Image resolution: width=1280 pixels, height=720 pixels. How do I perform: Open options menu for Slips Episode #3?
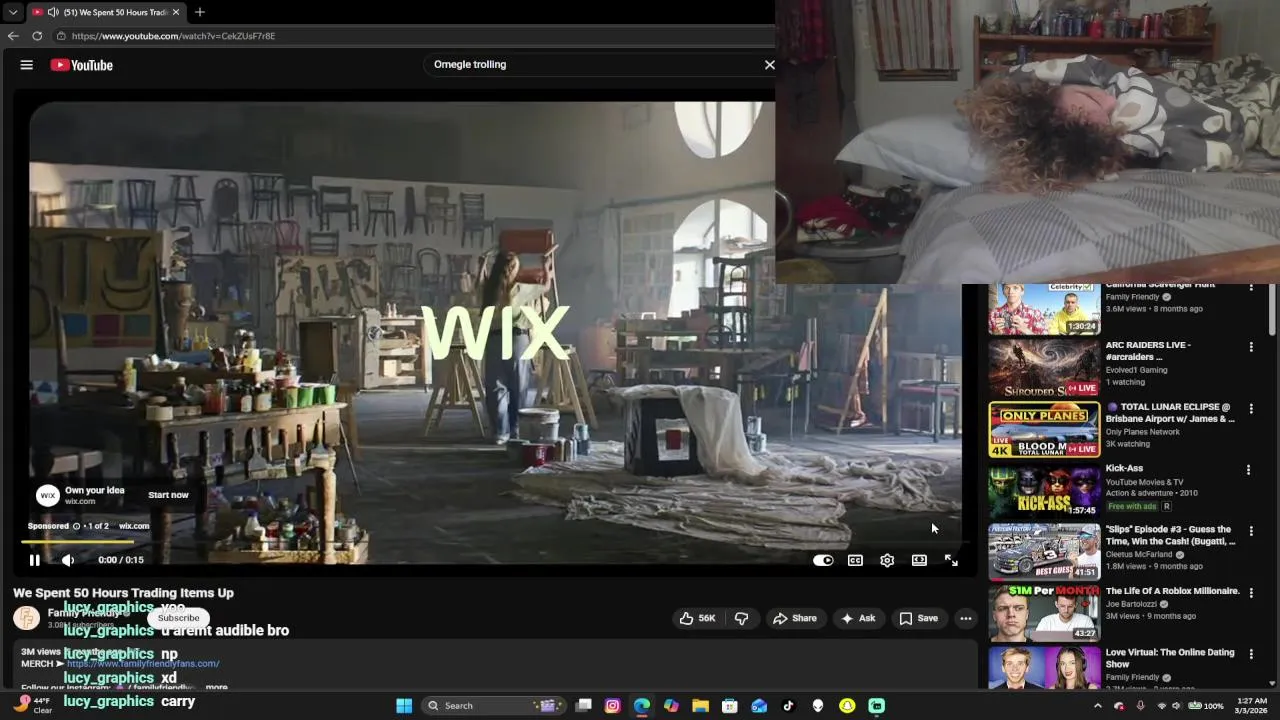click(x=1250, y=531)
